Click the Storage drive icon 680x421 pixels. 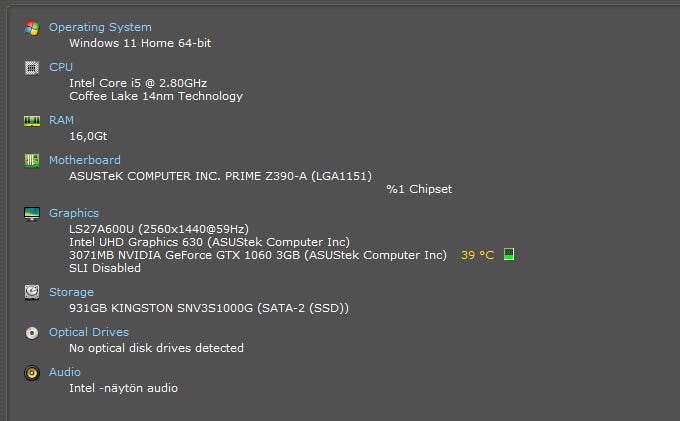[32, 293]
